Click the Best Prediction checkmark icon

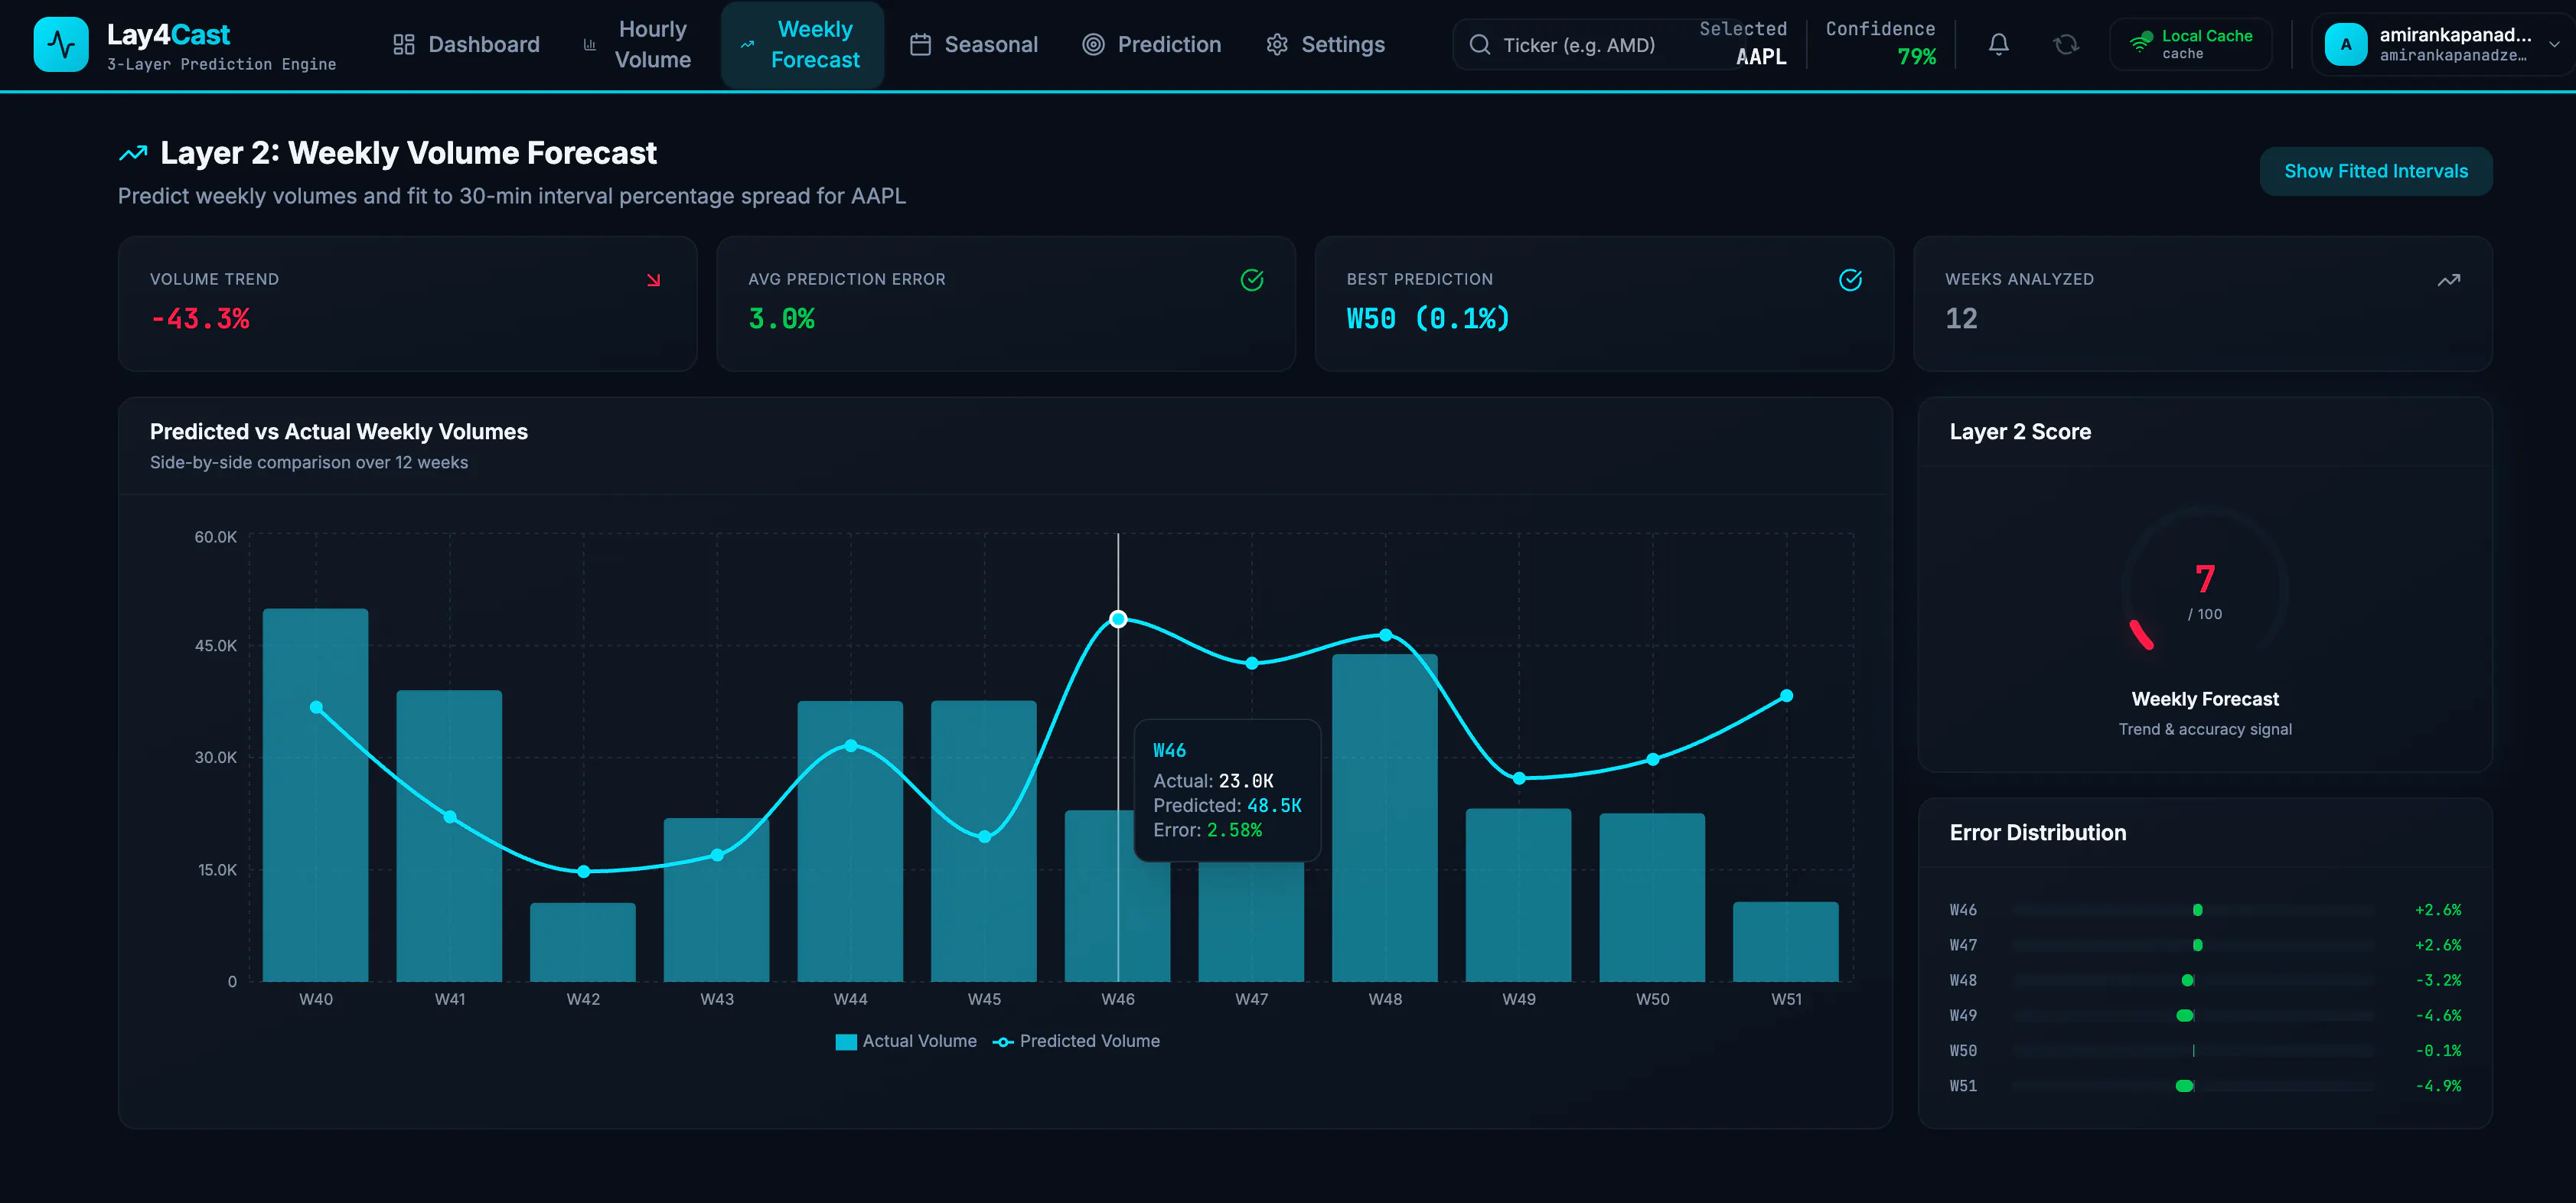click(x=1850, y=280)
